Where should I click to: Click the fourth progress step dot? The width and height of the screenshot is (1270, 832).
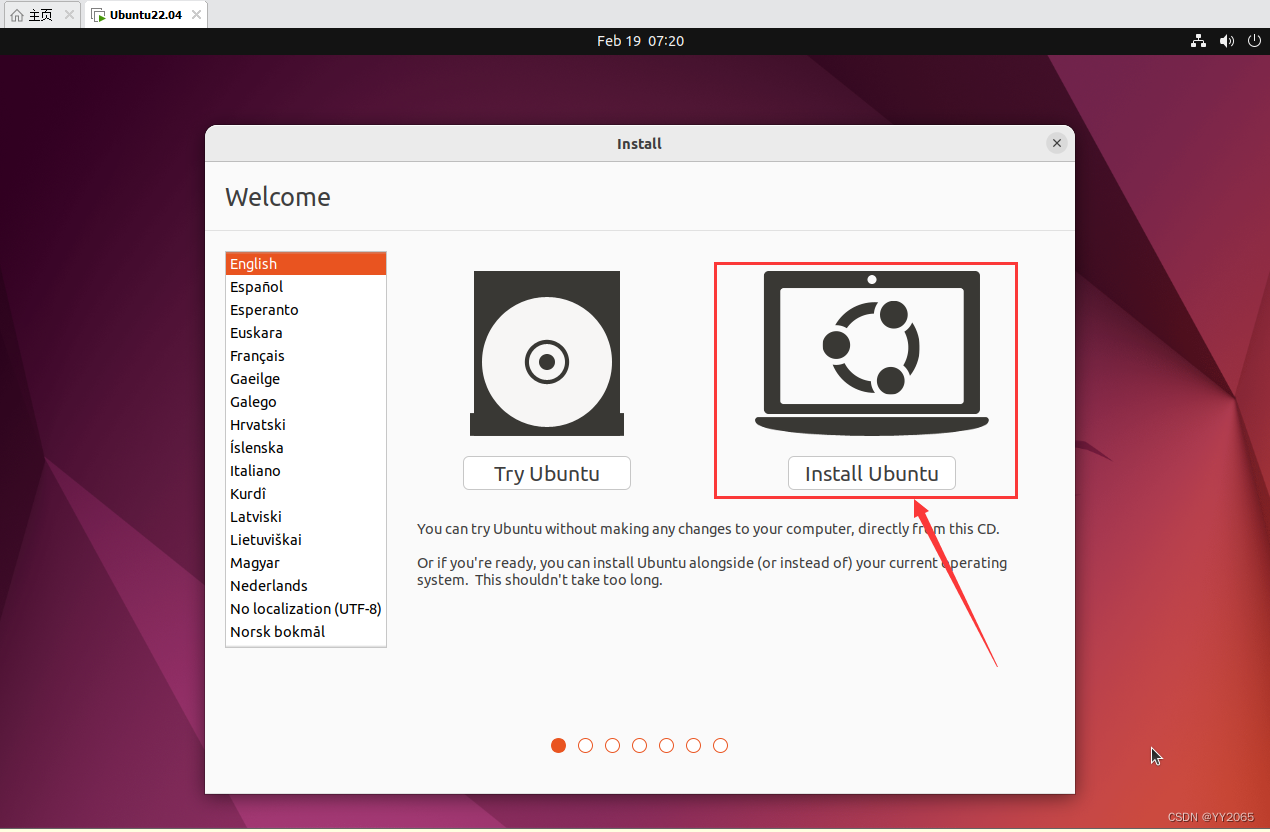click(640, 745)
